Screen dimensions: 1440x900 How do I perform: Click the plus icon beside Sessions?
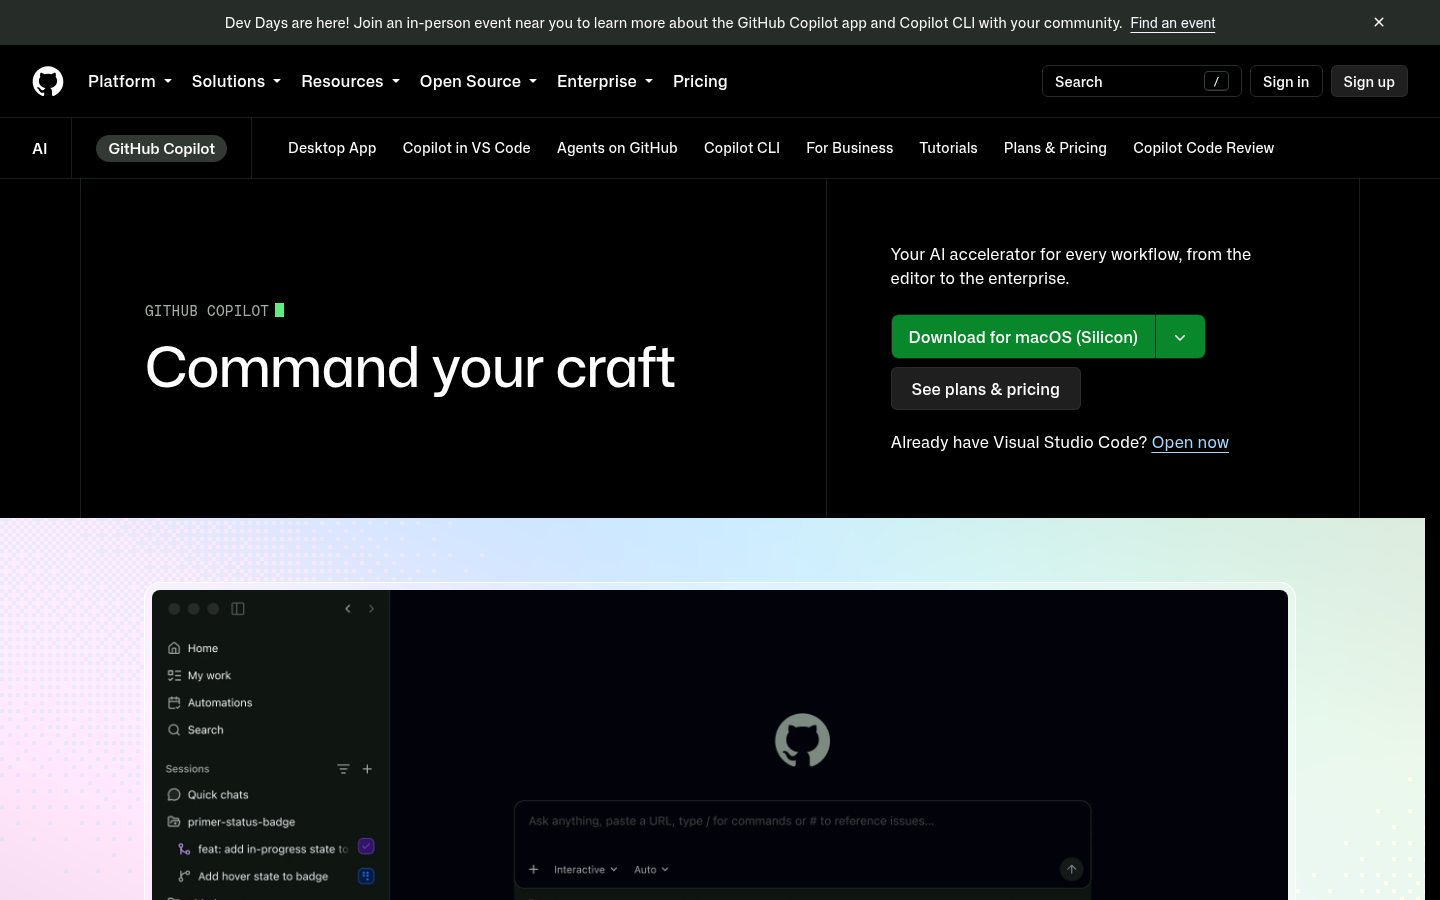[367, 769]
